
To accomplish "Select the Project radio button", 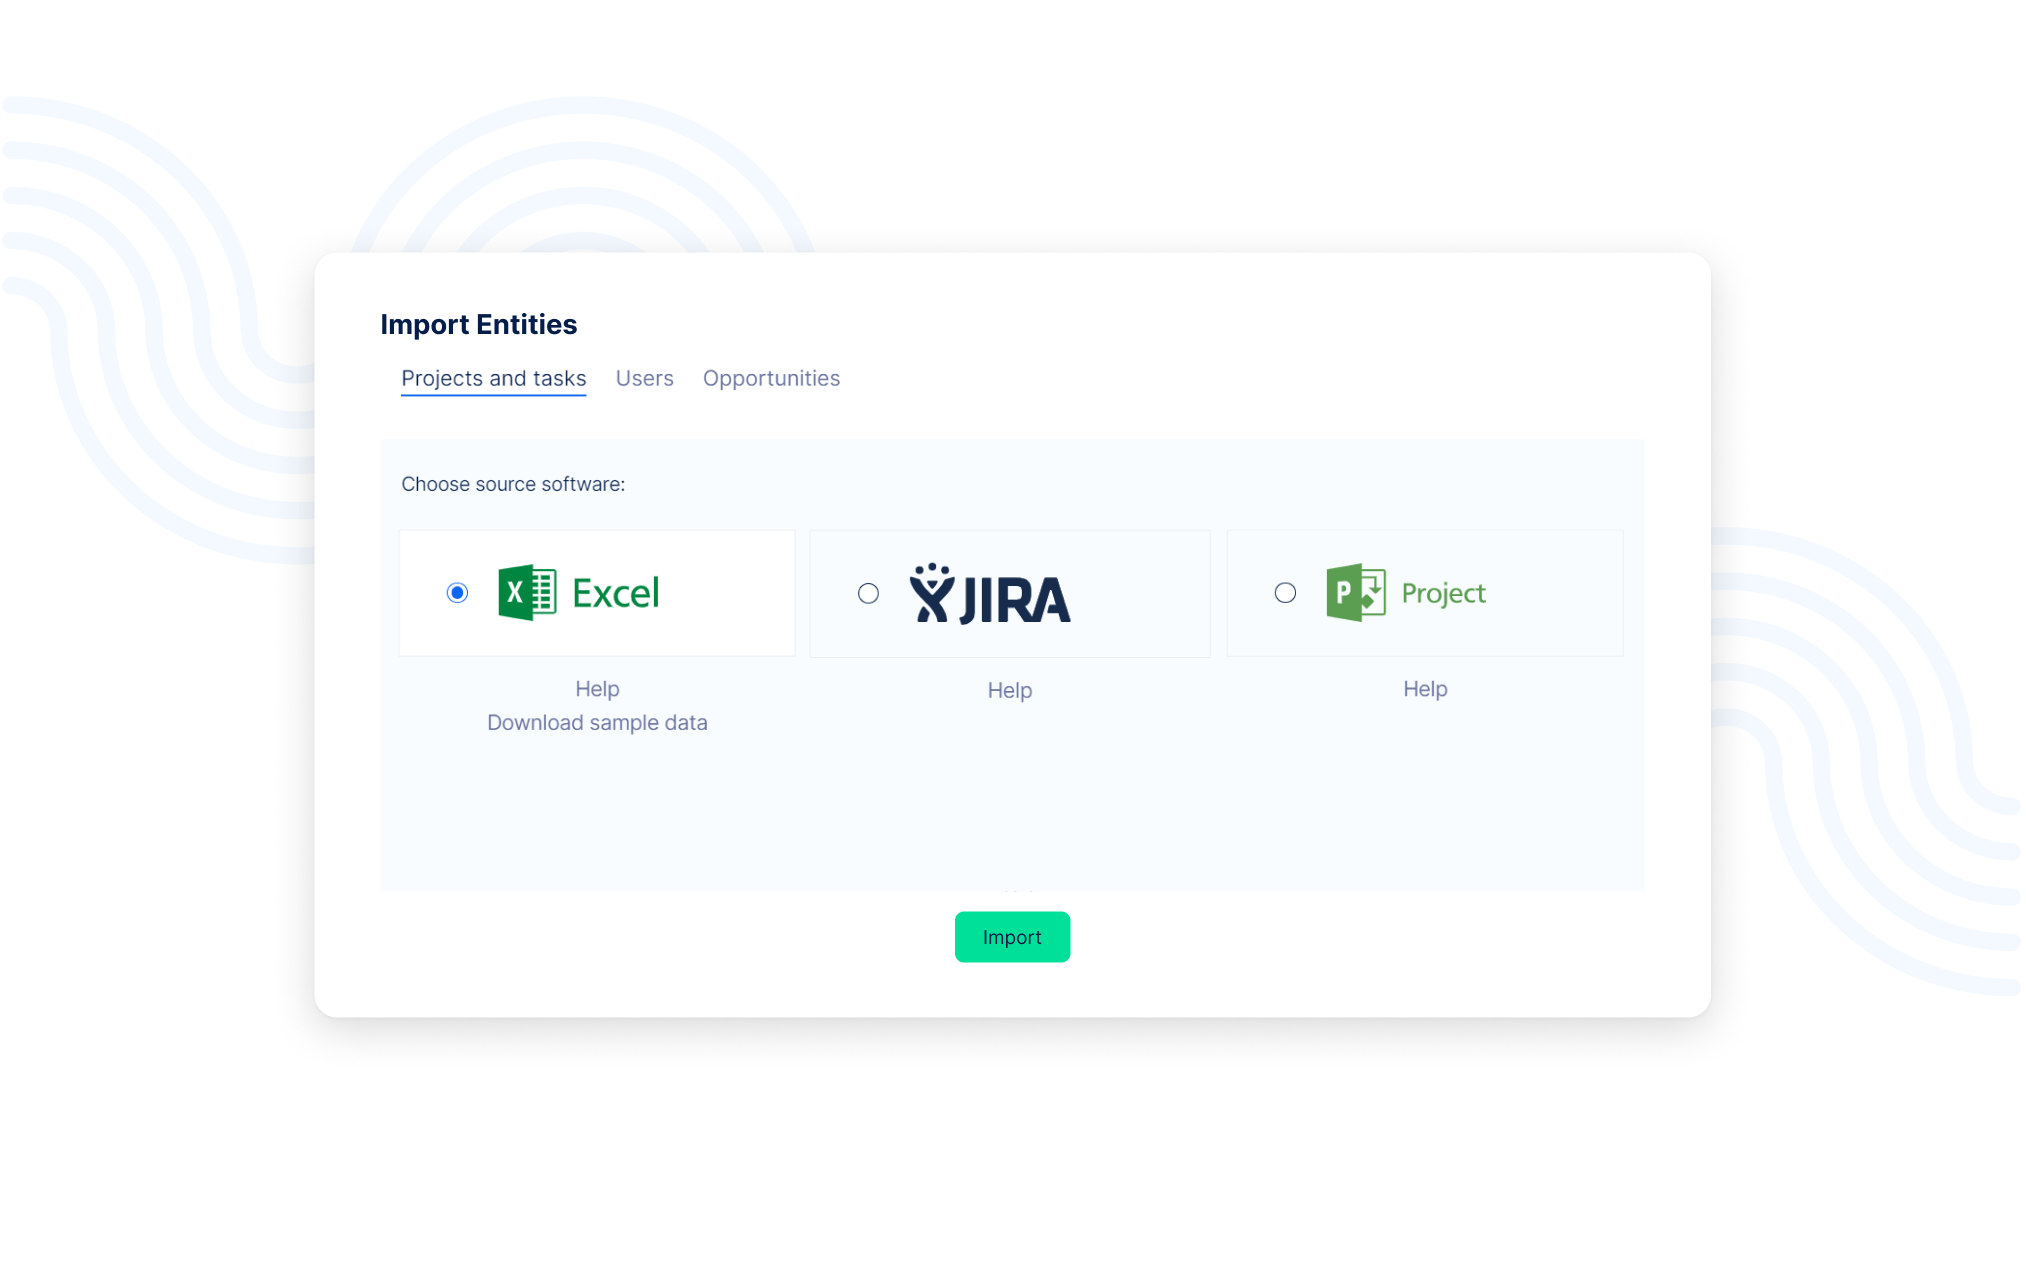I will coord(1285,593).
